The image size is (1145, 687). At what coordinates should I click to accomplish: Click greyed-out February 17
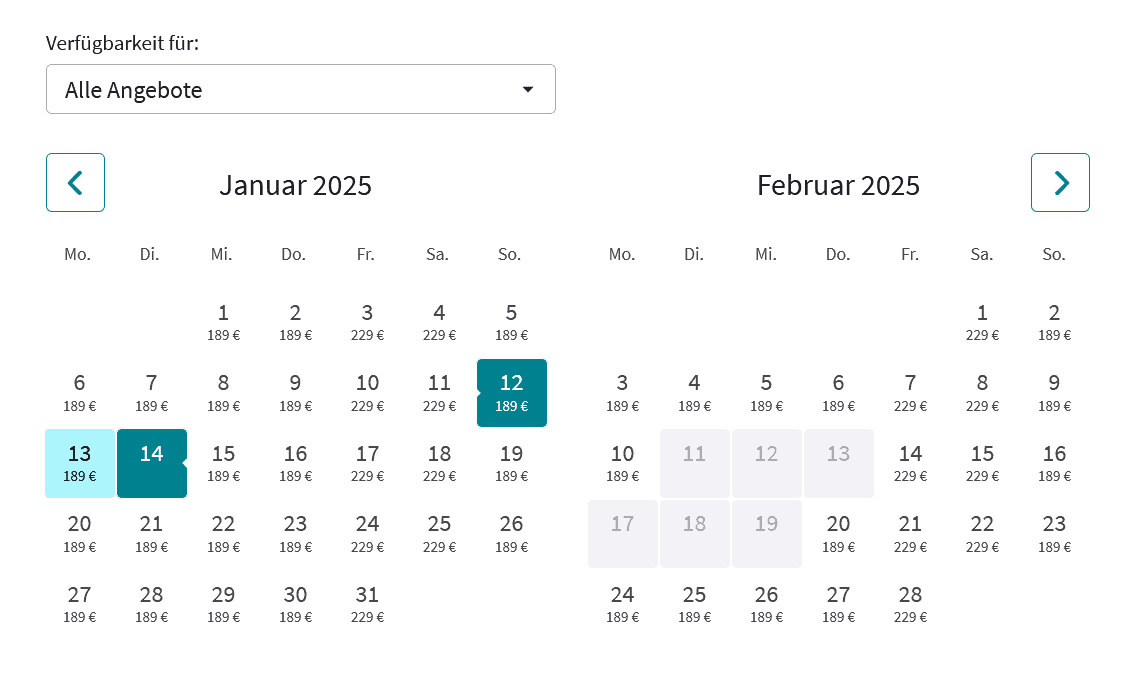coord(622,533)
